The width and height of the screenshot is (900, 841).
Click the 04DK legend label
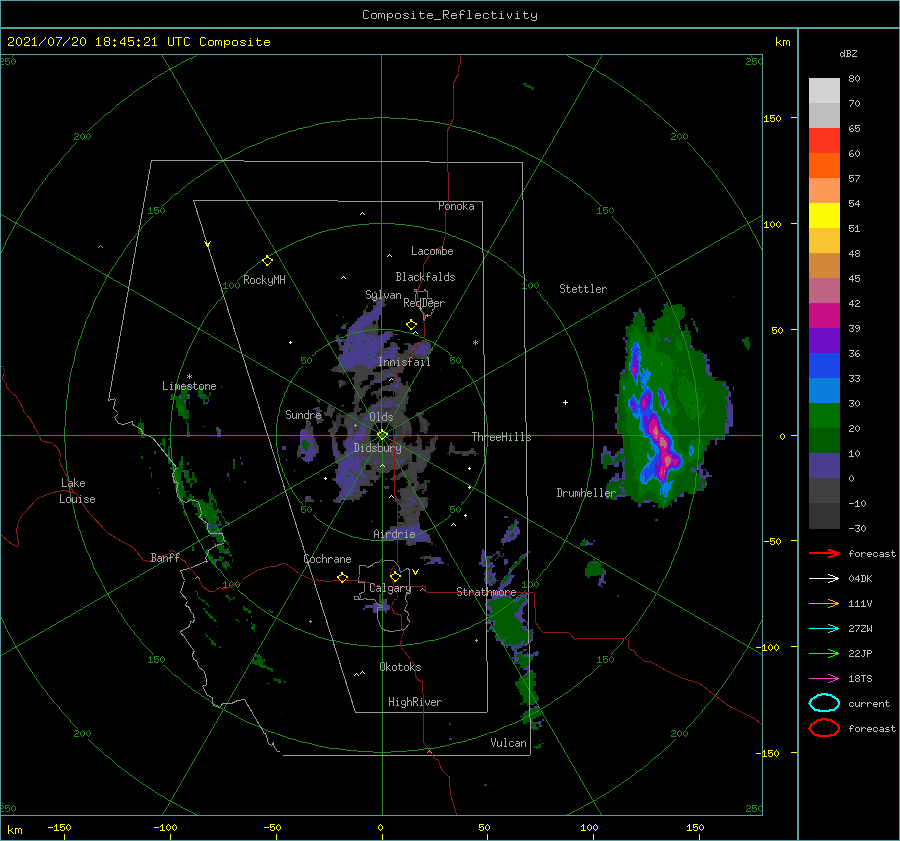pos(860,578)
